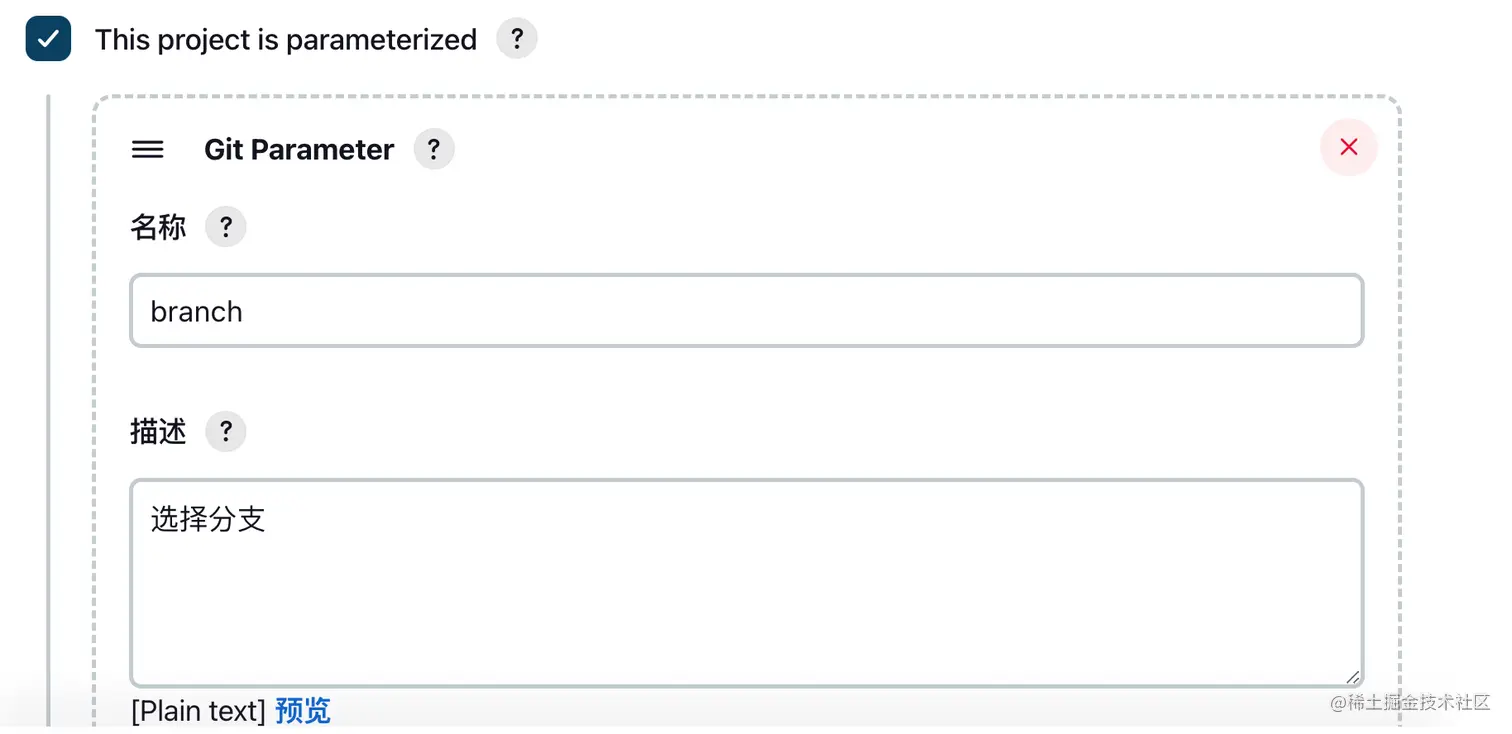Click the 名称 field label
The width and height of the screenshot is (1512, 734).
click(158, 227)
